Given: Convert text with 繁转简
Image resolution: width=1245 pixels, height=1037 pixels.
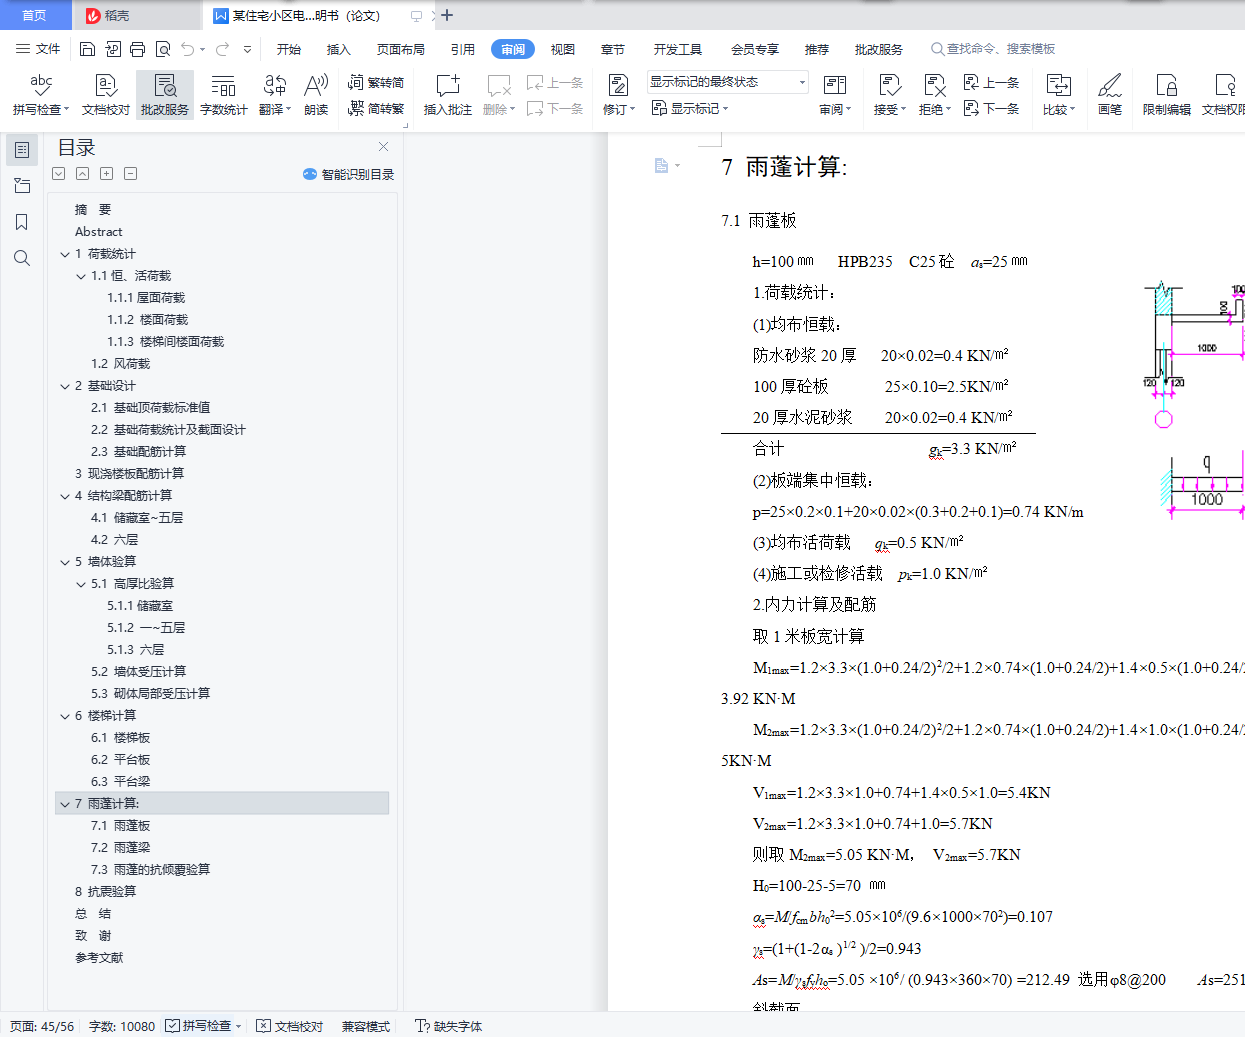Looking at the screenshot, I should point(376,83).
